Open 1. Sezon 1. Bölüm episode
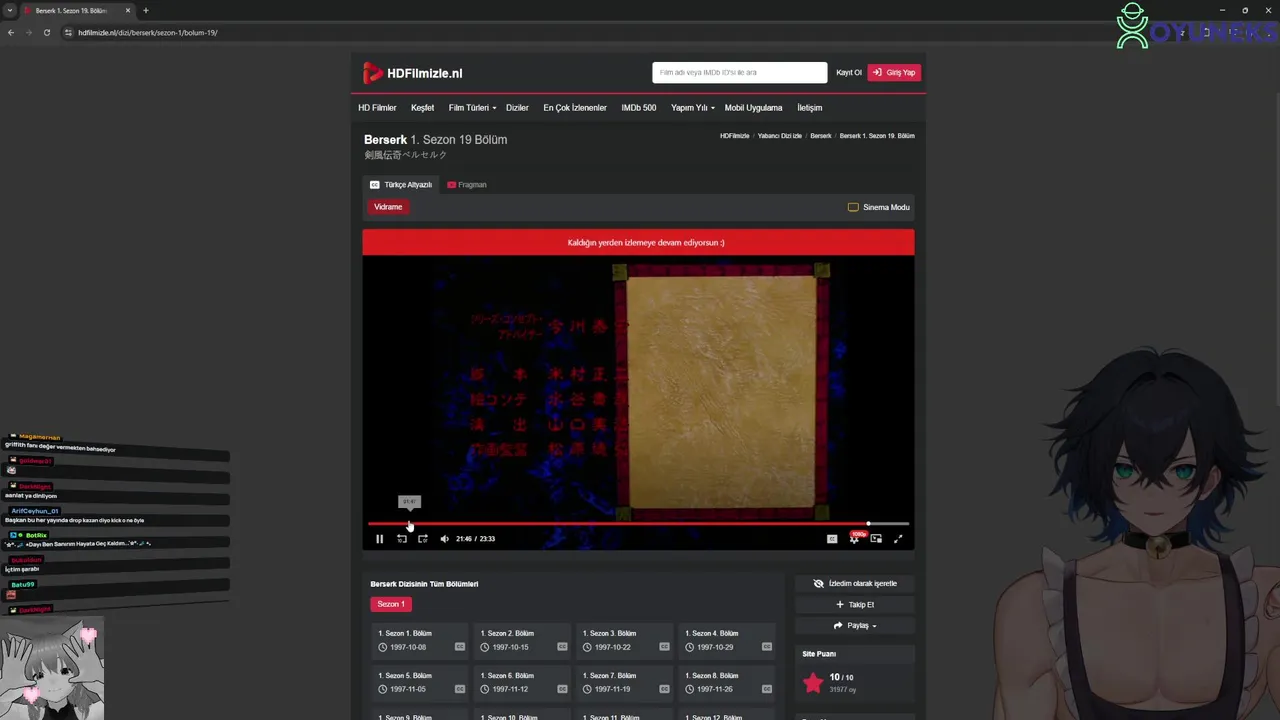Image resolution: width=1280 pixels, height=720 pixels. click(421, 640)
